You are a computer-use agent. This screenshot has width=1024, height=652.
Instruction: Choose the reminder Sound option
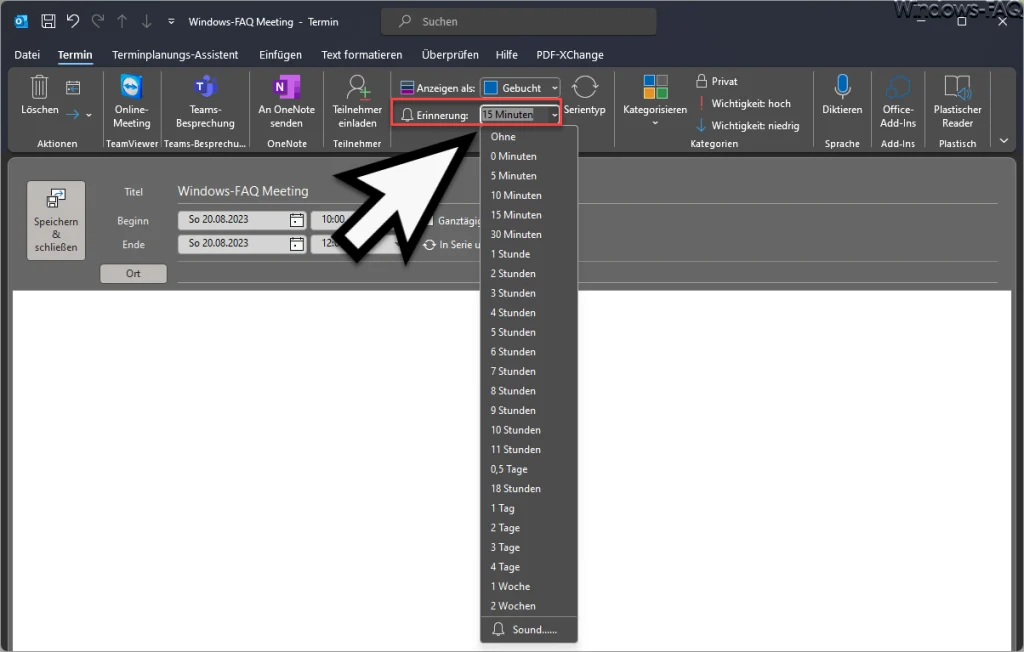pos(529,630)
